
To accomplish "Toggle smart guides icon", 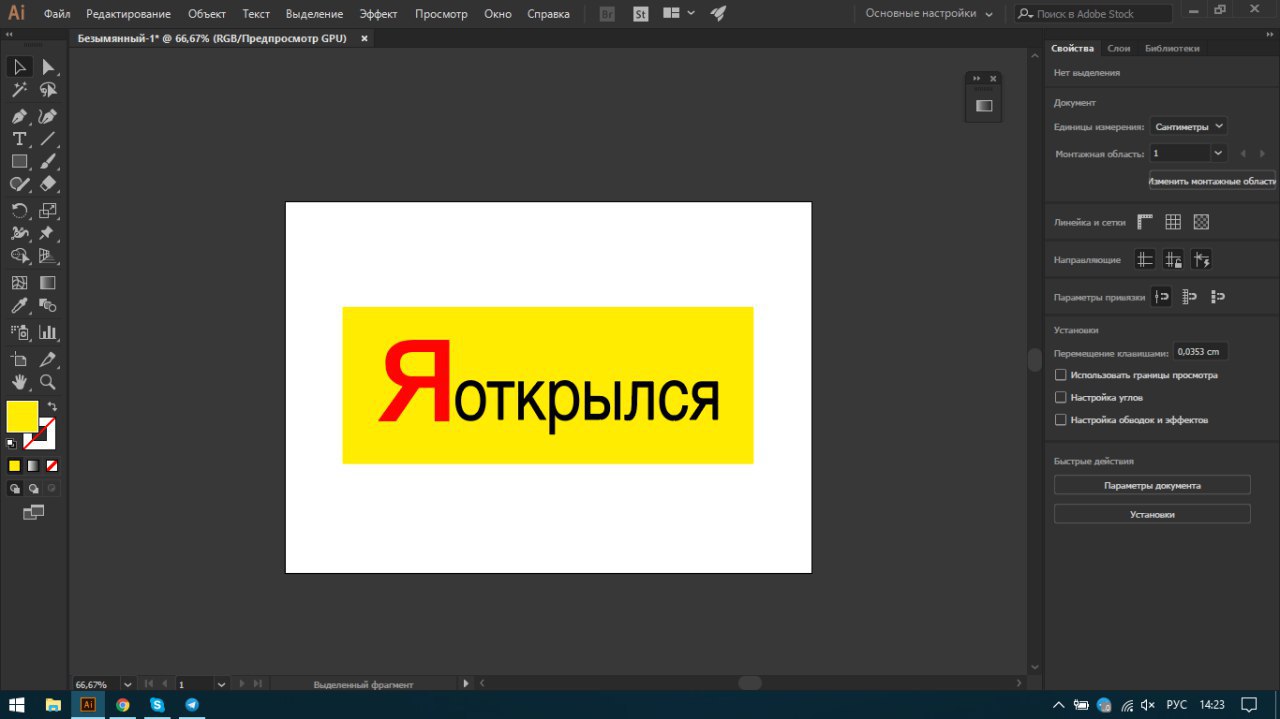I will pyautogui.click(x=1201, y=260).
